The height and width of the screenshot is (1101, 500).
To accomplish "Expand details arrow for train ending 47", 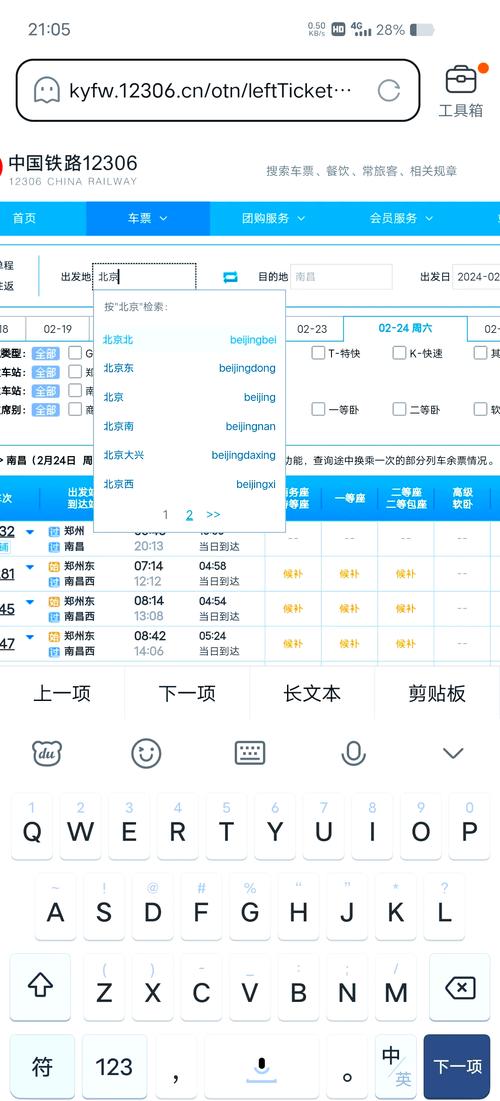I will (x=29, y=637).
